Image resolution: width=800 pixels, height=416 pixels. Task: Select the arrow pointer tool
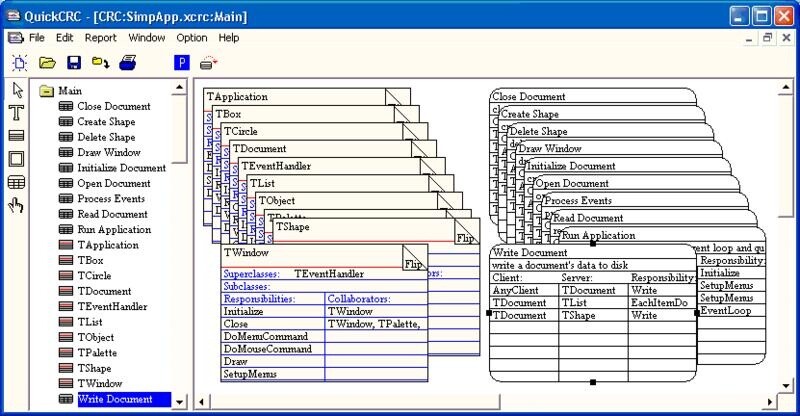click(x=17, y=90)
